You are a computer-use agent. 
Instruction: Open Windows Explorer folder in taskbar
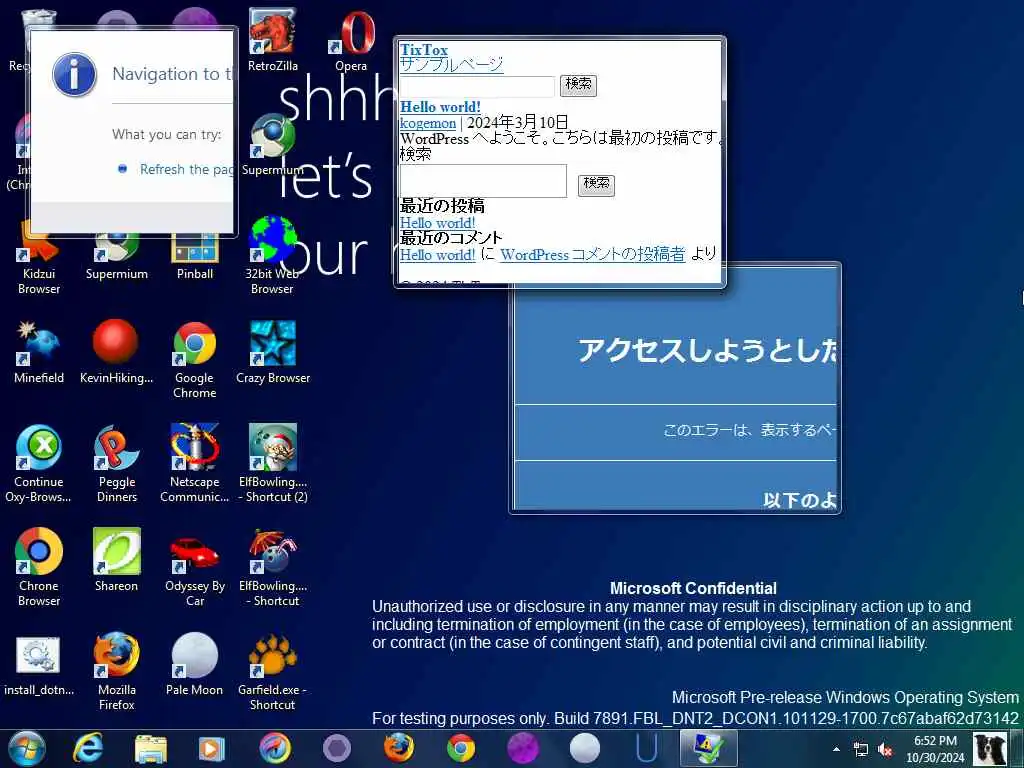[x=151, y=748]
